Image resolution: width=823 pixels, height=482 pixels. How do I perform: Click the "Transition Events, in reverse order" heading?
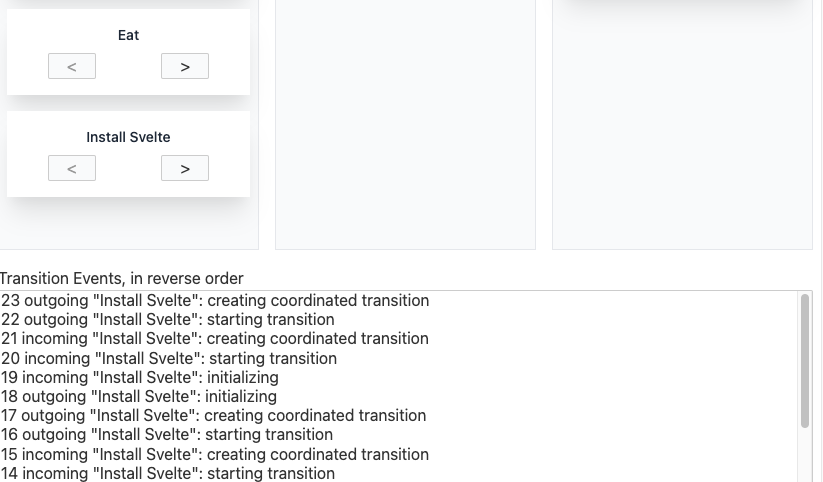(122, 279)
